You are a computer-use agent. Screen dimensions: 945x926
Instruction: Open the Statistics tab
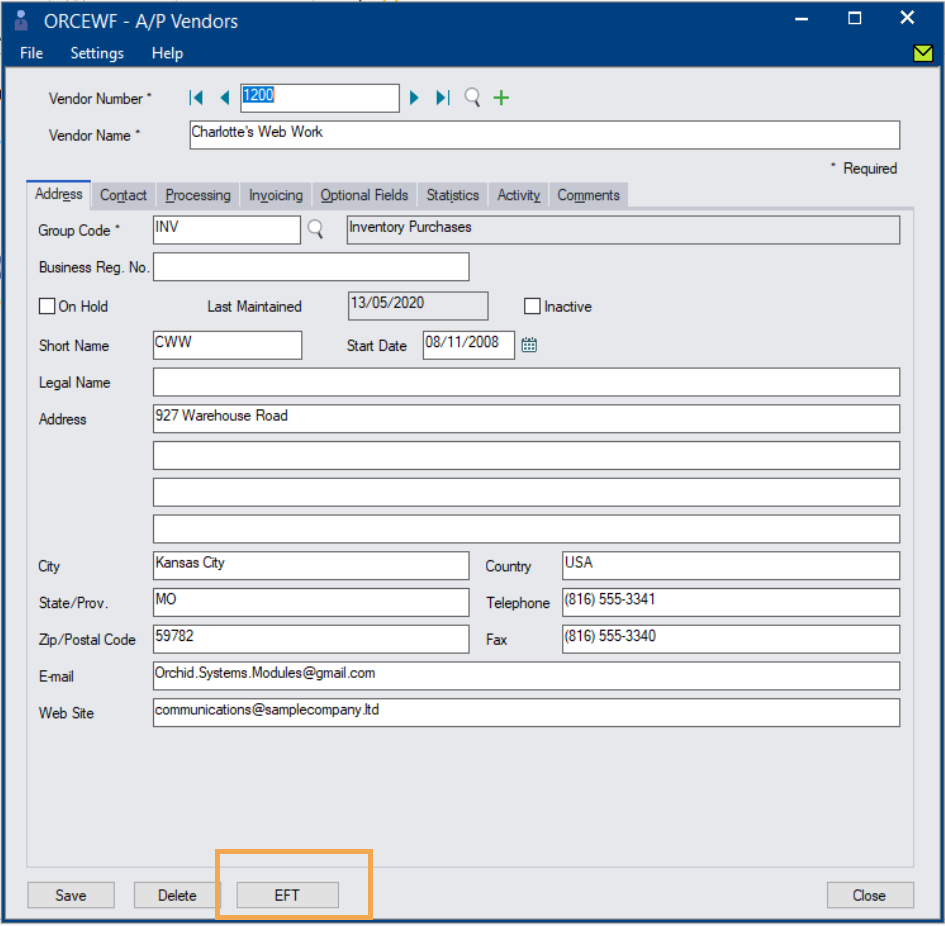point(452,196)
